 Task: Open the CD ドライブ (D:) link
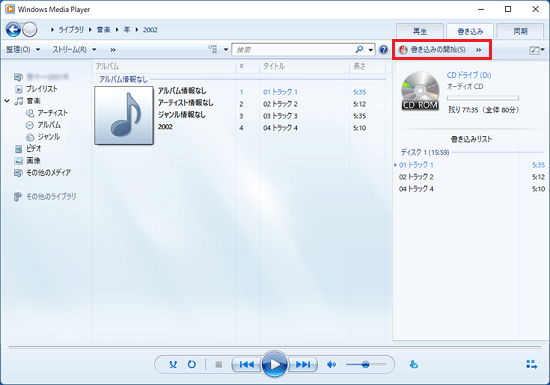coord(469,75)
